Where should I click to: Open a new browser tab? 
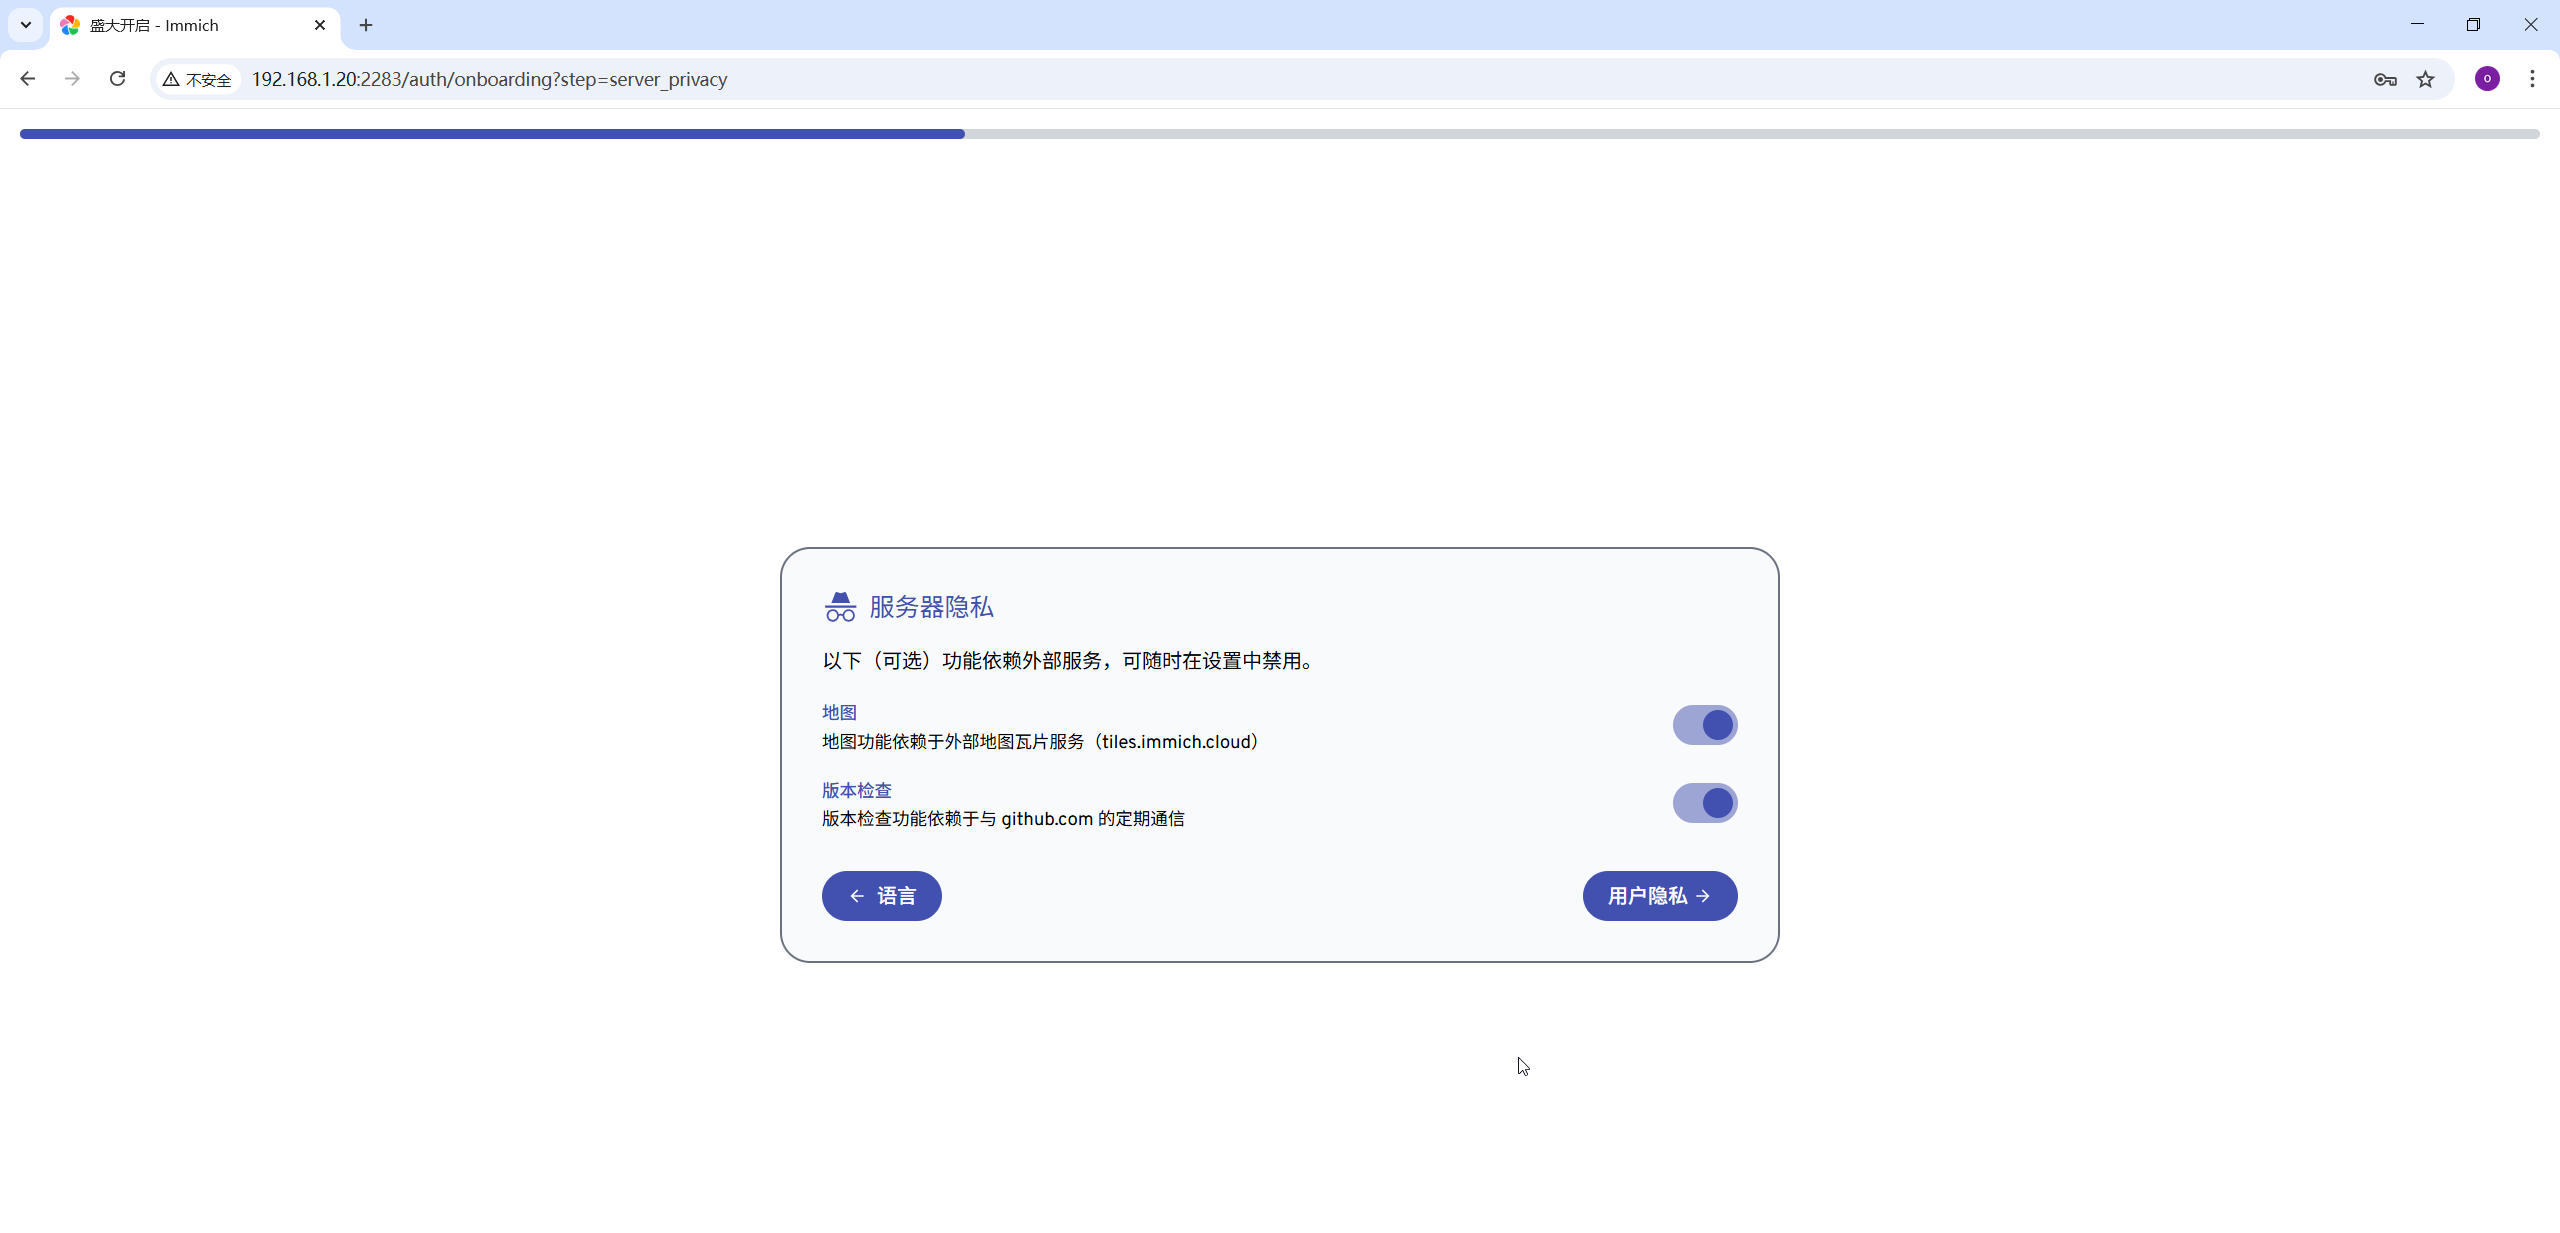[x=366, y=25]
